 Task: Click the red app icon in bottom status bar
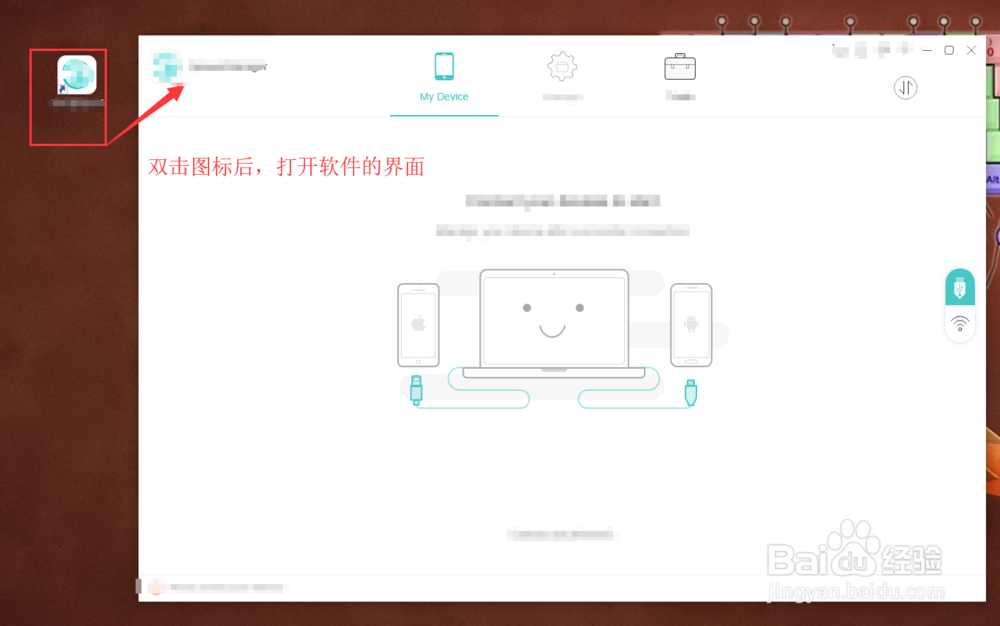pyautogui.click(x=156, y=587)
